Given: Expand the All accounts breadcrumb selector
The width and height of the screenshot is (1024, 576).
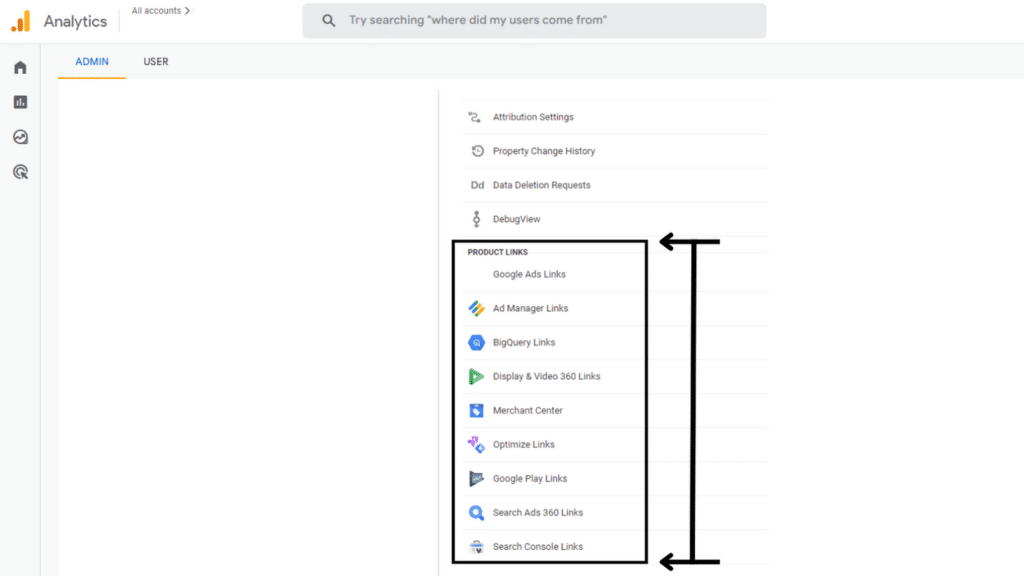Looking at the screenshot, I should point(158,10).
